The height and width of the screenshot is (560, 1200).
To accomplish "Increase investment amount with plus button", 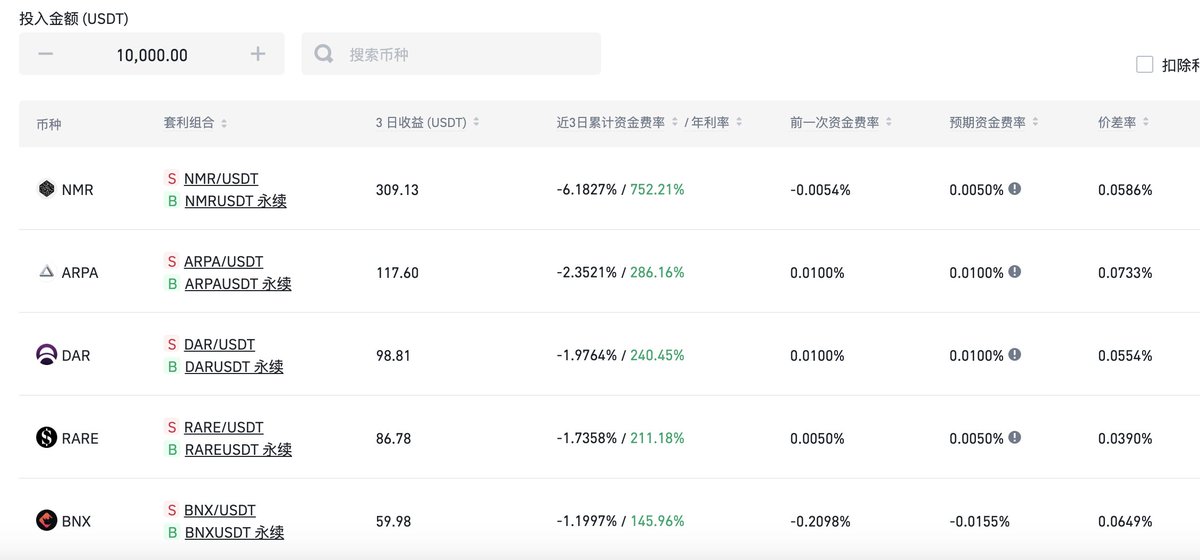I will pyautogui.click(x=258, y=54).
